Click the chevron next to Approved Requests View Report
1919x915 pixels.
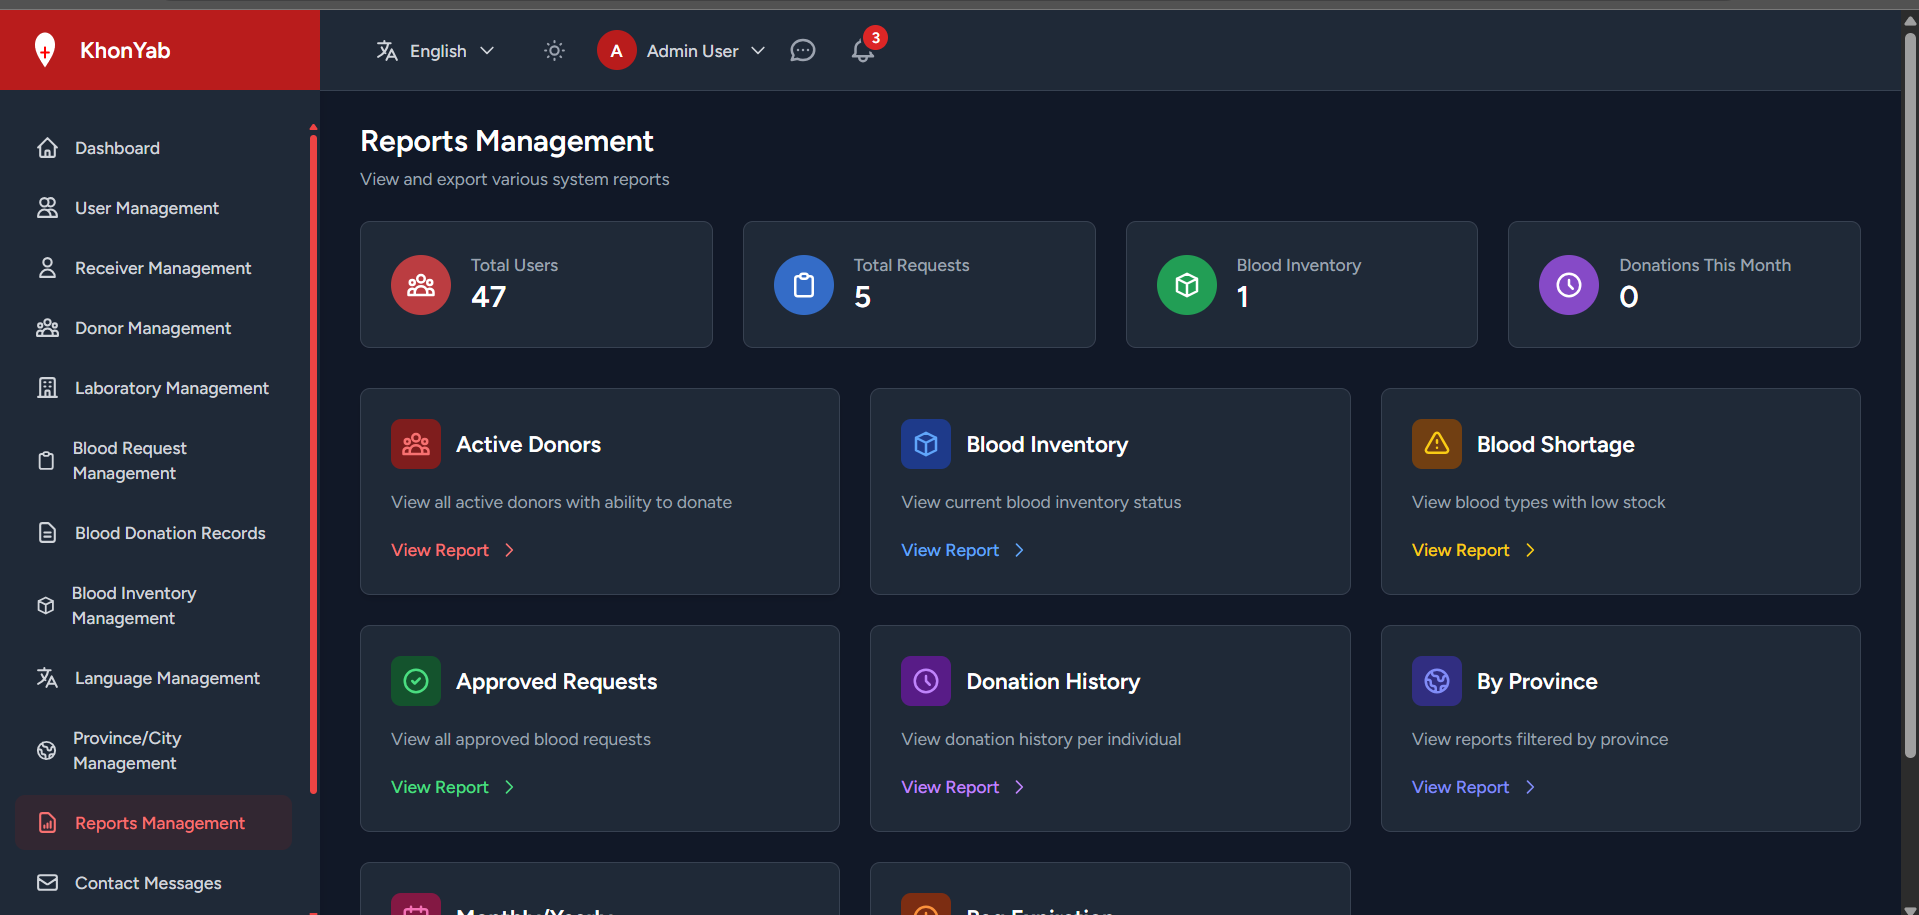pyautogui.click(x=509, y=787)
